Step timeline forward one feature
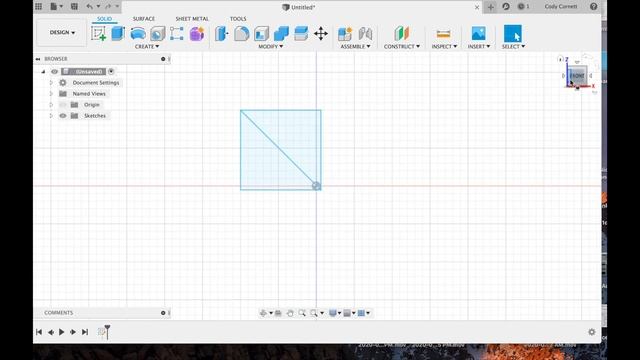The width and height of the screenshot is (640, 360). click(x=73, y=332)
